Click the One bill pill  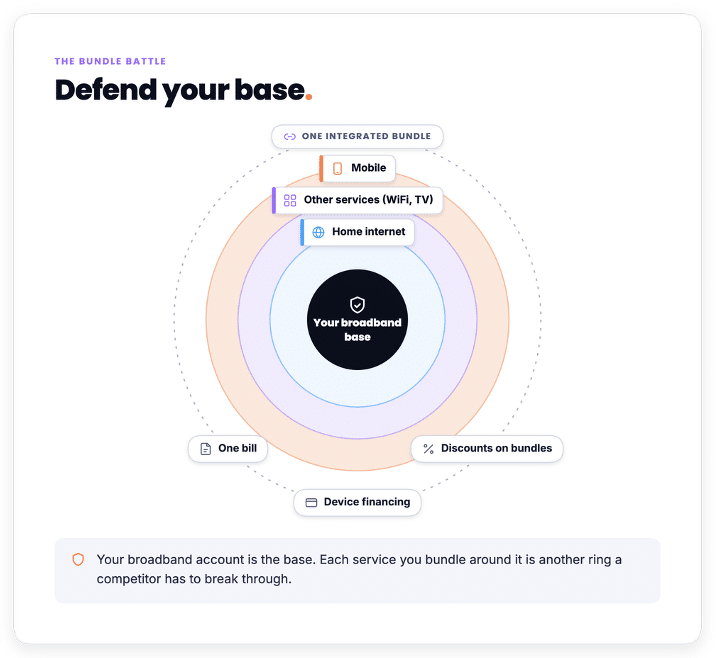point(228,449)
